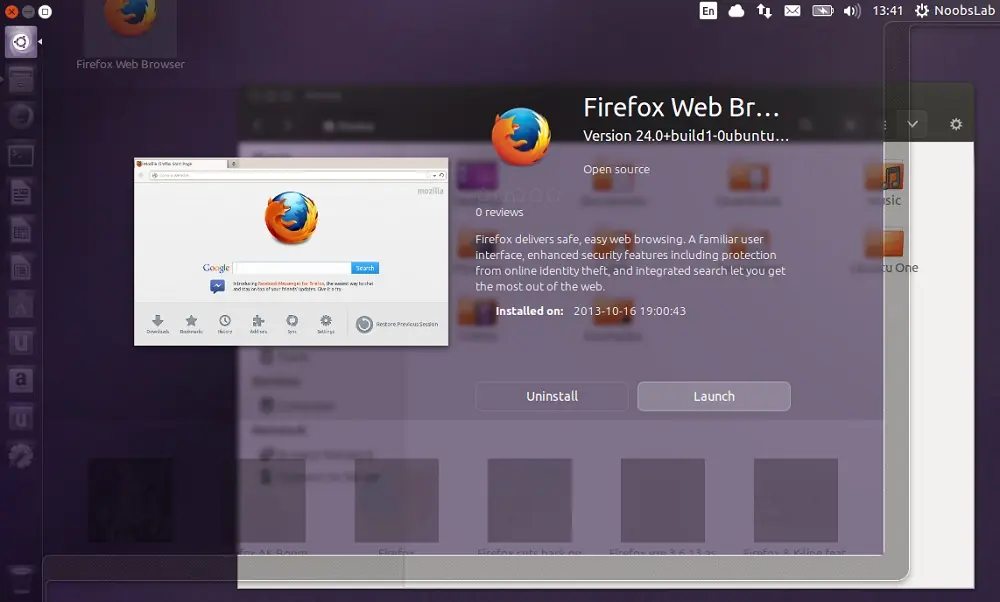The height and width of the screenshot is (602, 1000).
Task: Click the Uninstall button
Action: click(x=552, y=396)
